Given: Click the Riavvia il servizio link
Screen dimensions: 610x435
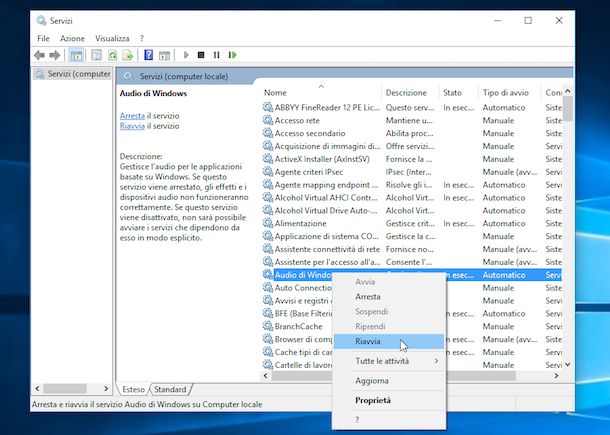Looking at the screenshot, I should click(132, 126).
